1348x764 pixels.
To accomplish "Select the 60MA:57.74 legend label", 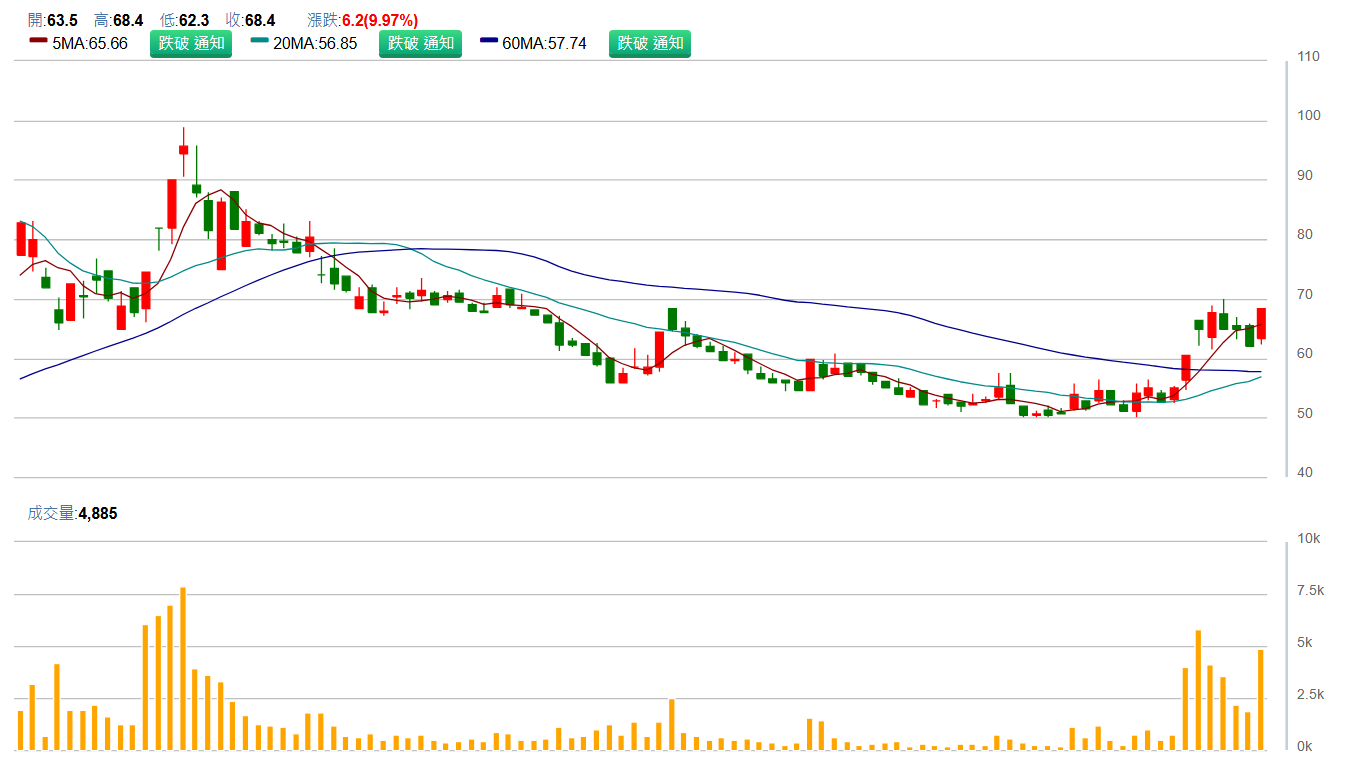I will (x=544, y=44).
